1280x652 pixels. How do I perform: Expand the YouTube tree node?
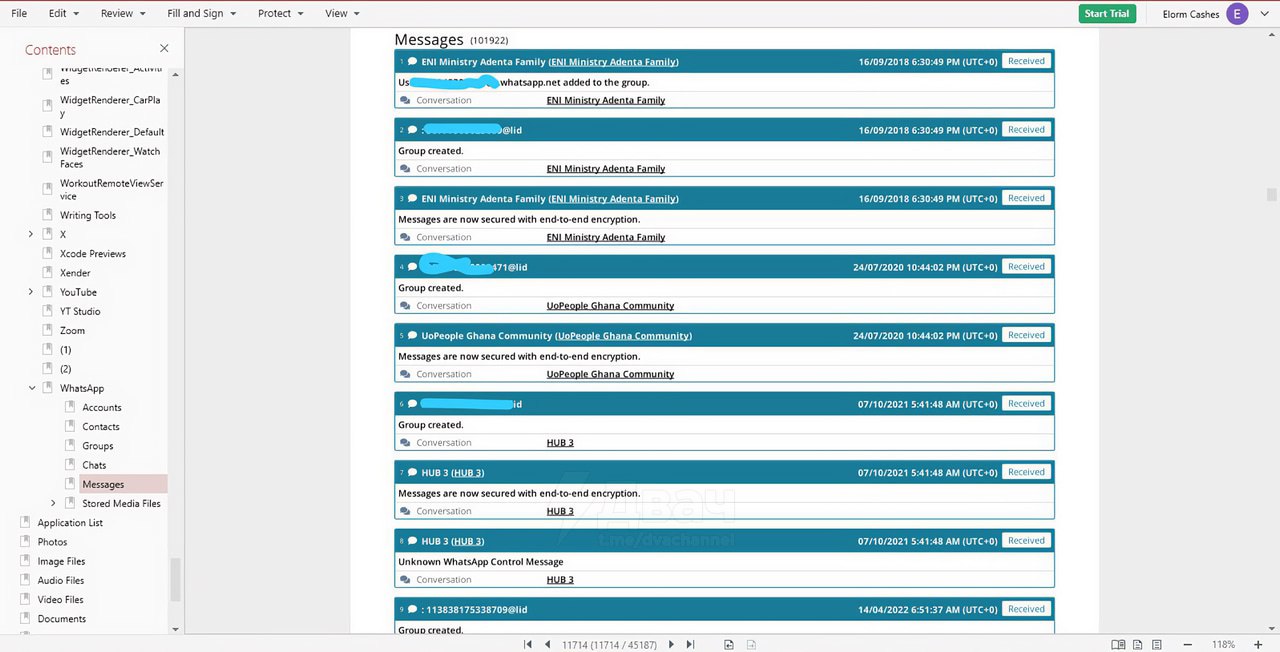coord(31,292)
